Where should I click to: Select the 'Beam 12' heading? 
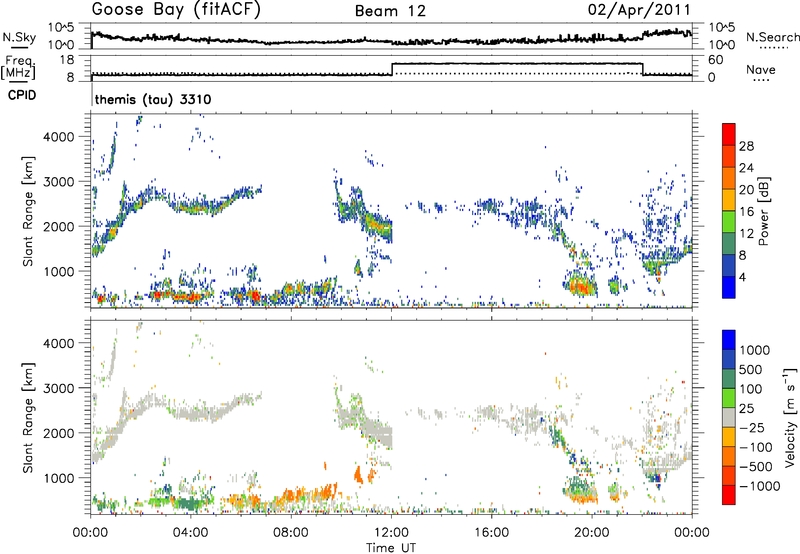click(390, 11)
